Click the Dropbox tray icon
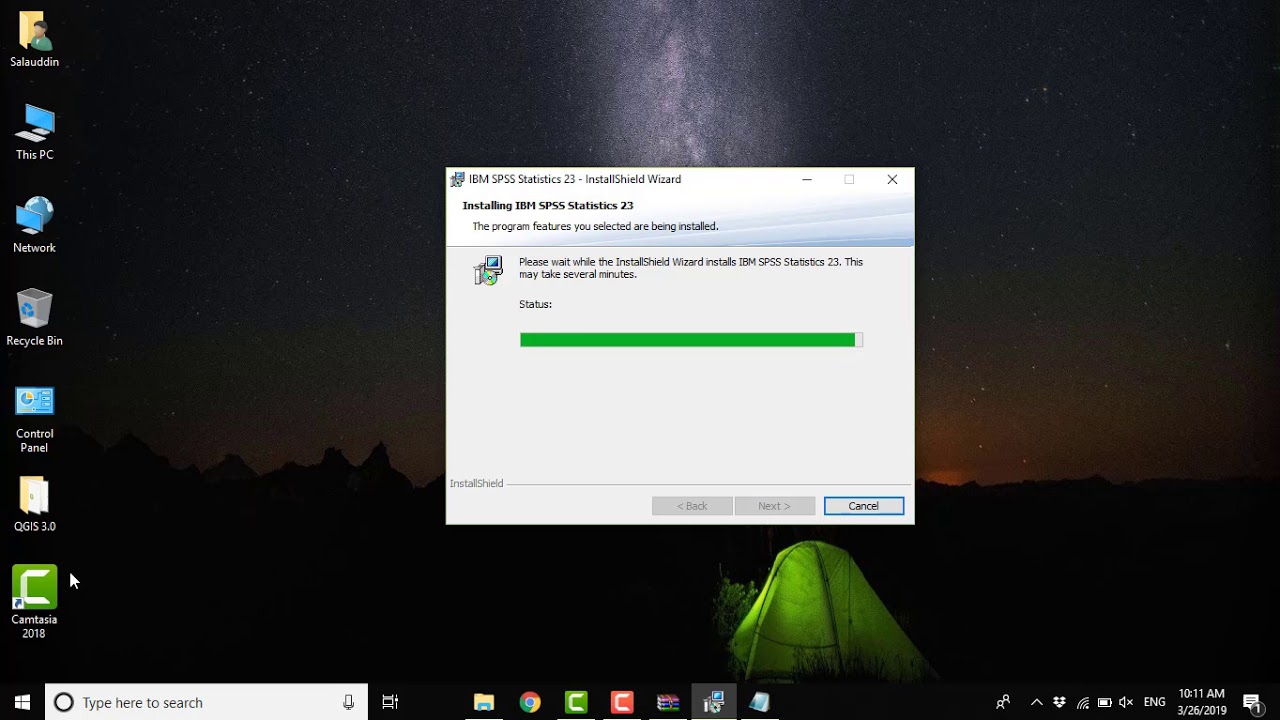The height and width of the screenshot is (720, 1280). pos(1059,702)
